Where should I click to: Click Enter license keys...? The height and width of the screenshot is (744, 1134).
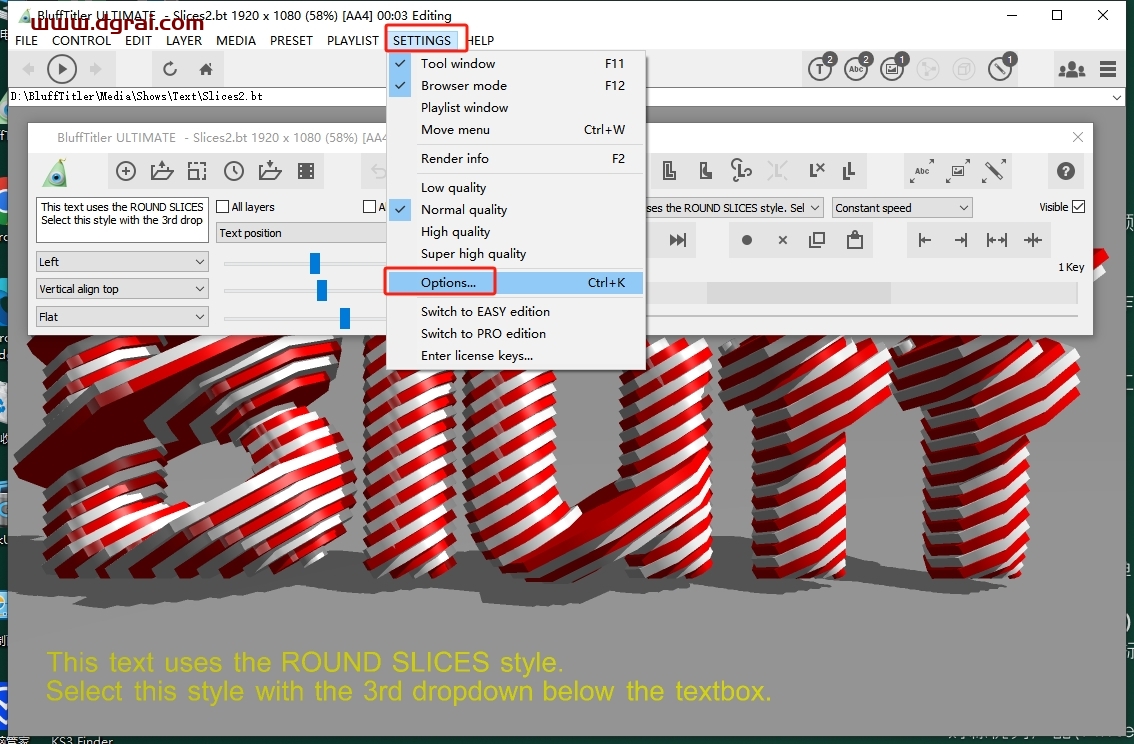(x=516, y=356)
